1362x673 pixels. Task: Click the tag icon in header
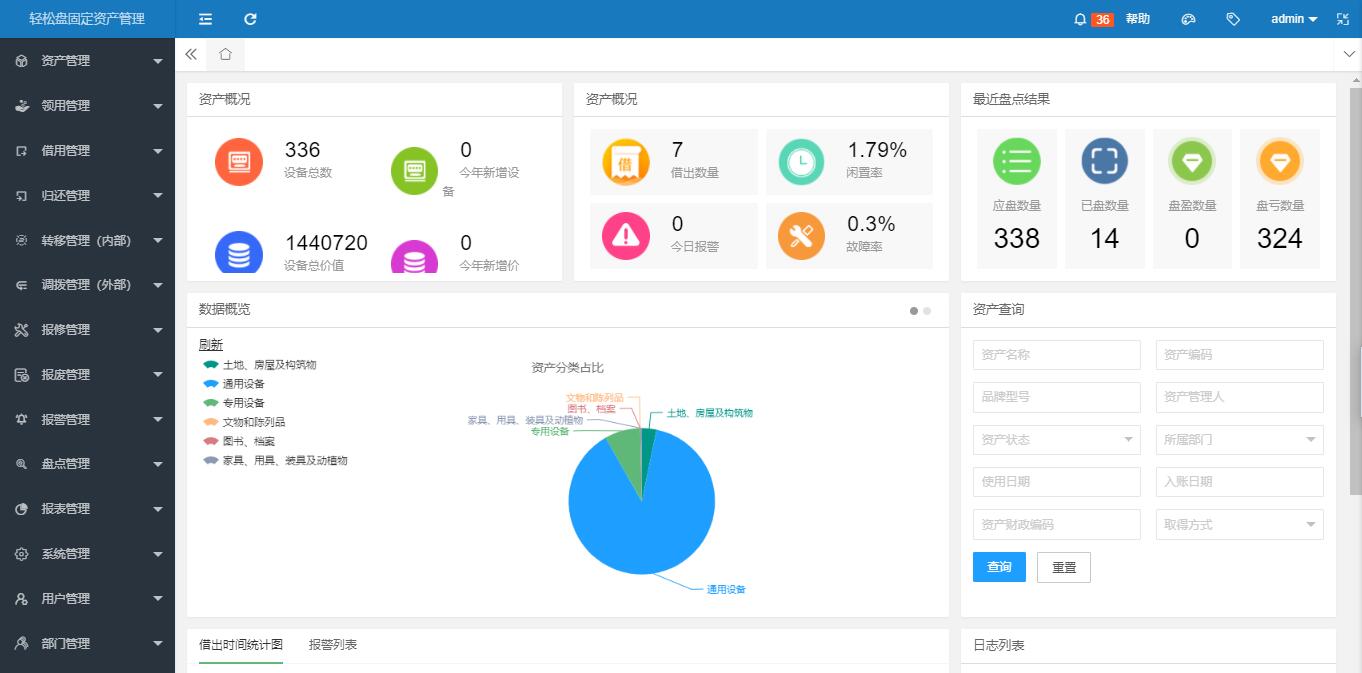1233,19
